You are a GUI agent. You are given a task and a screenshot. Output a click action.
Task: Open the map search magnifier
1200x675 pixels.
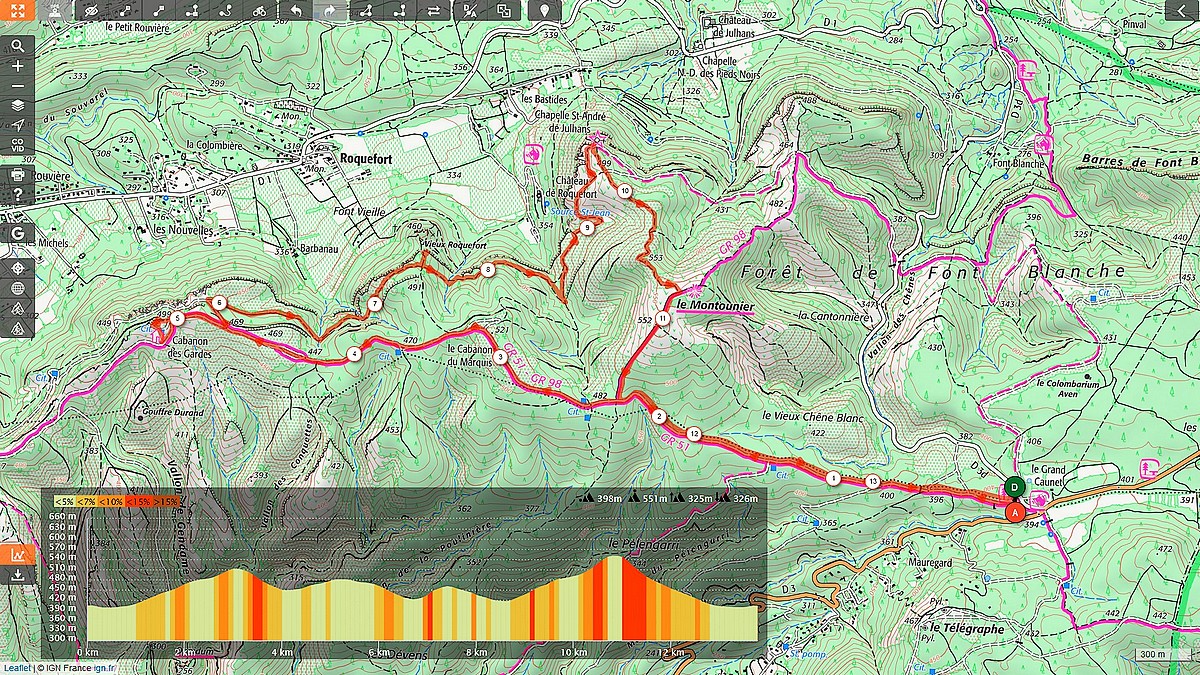pos(18,46)
